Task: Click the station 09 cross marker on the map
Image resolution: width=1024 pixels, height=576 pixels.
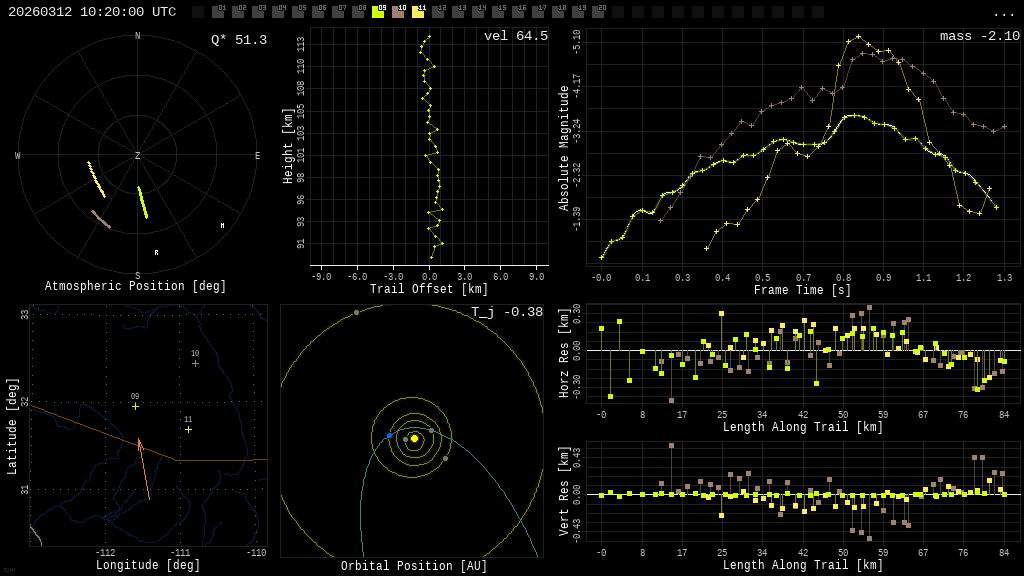Action: click(135, 406)
